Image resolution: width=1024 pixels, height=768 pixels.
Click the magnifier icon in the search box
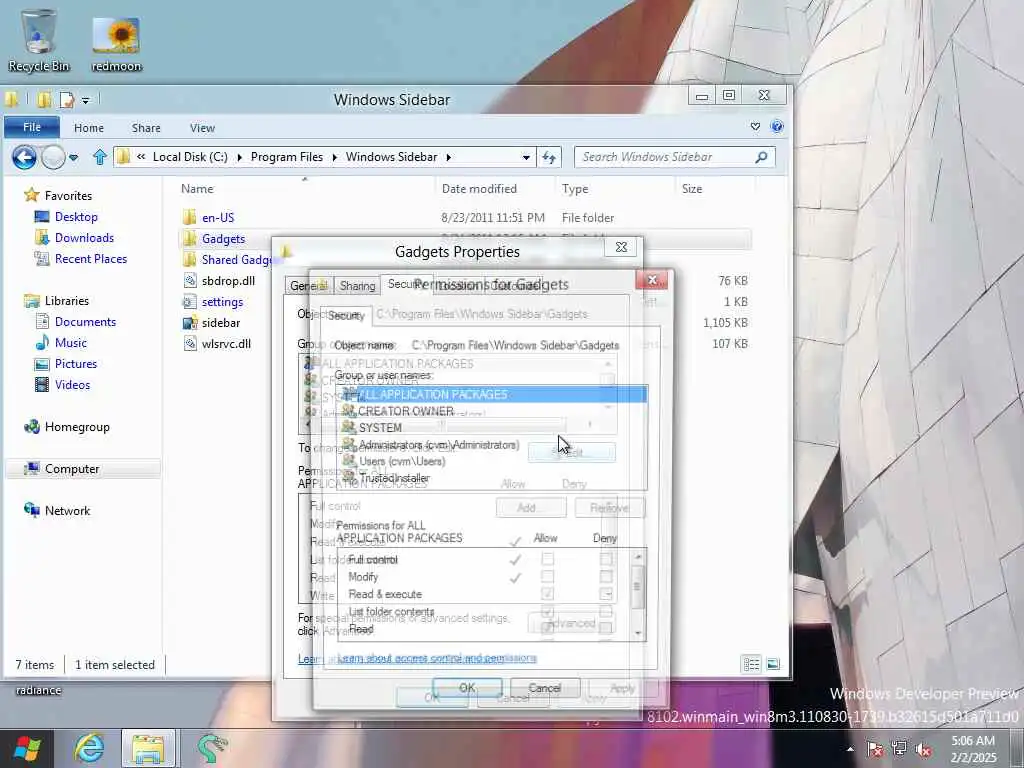761,157
